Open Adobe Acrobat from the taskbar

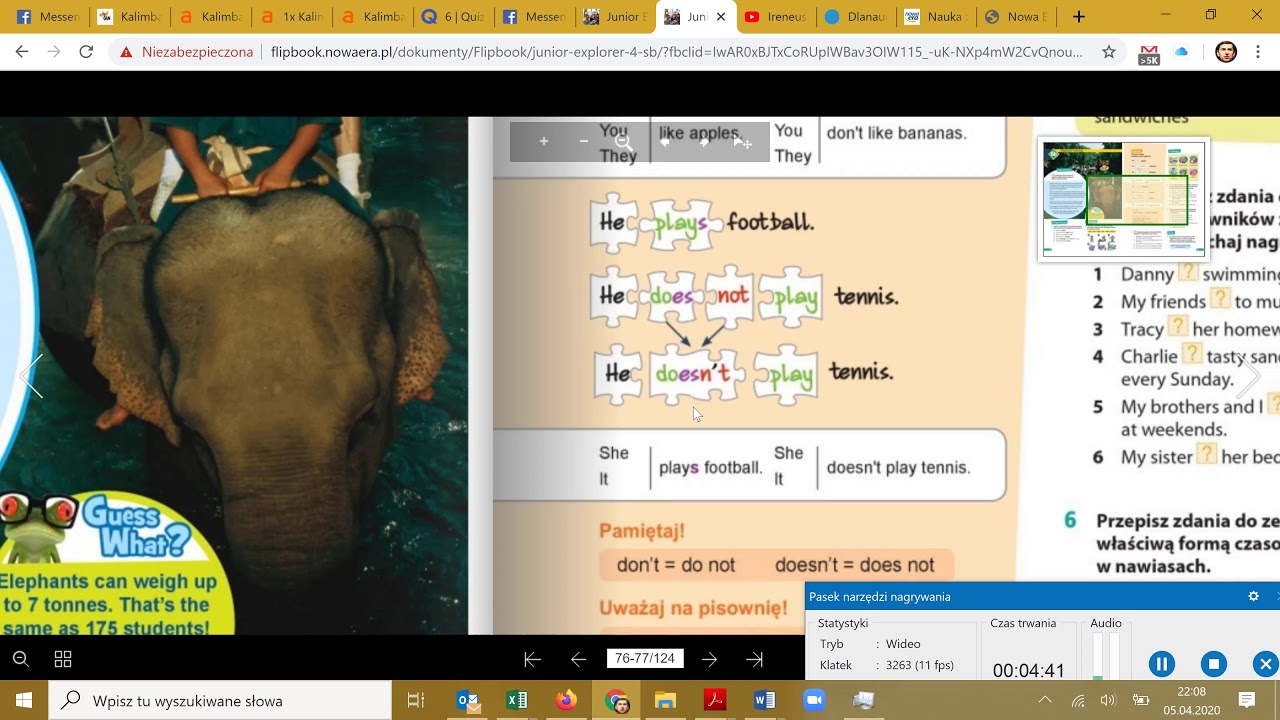tap(715, 700)
